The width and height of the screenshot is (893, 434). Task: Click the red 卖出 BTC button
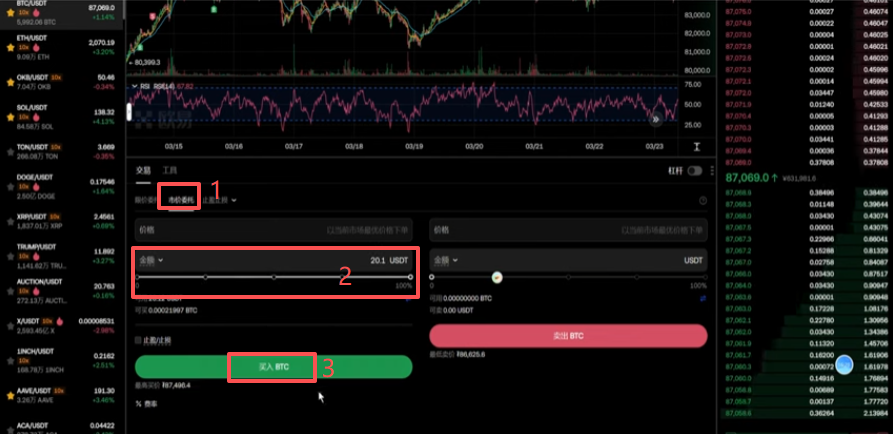click(568, 336)
